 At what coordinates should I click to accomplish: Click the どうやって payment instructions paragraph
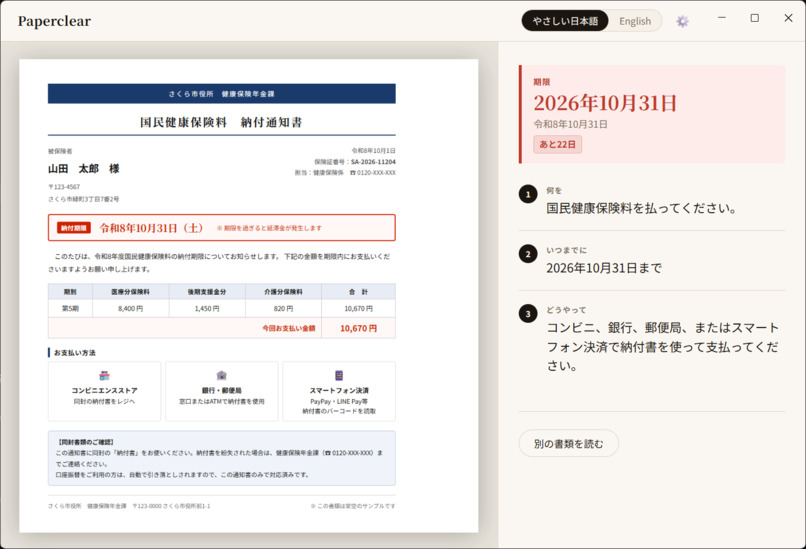pyautogui.click(x=662, y=347)
